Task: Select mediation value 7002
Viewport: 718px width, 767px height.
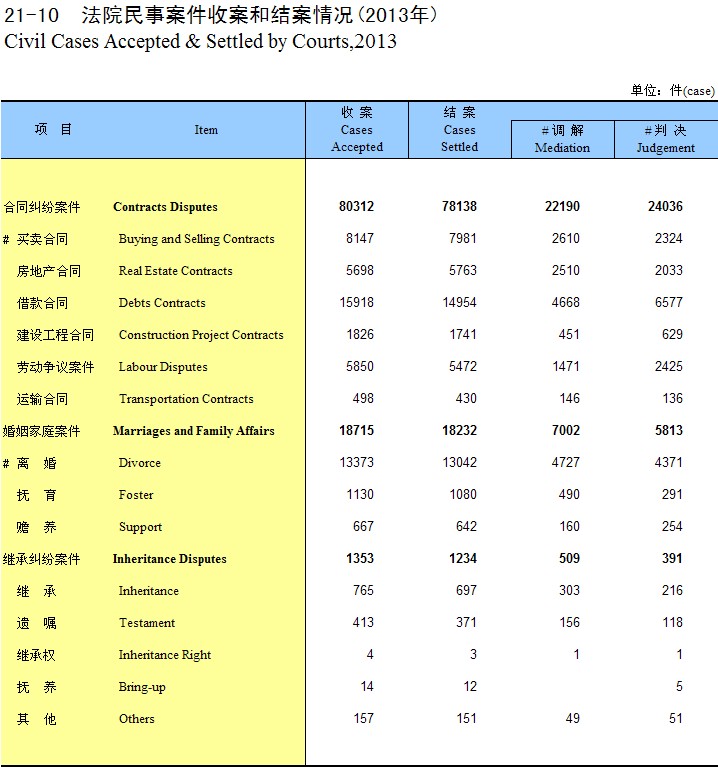Action: [566, 431]
